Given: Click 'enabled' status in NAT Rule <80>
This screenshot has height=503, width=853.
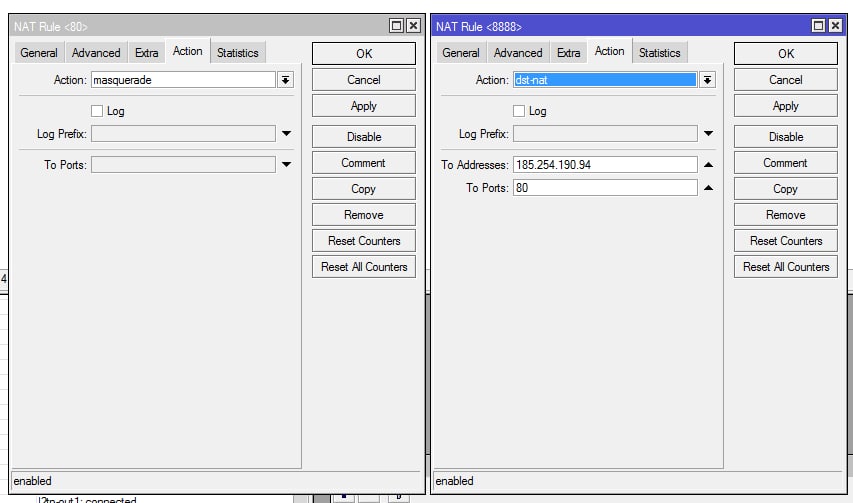Looking at the screenshot, I should (x=33, y=481).
